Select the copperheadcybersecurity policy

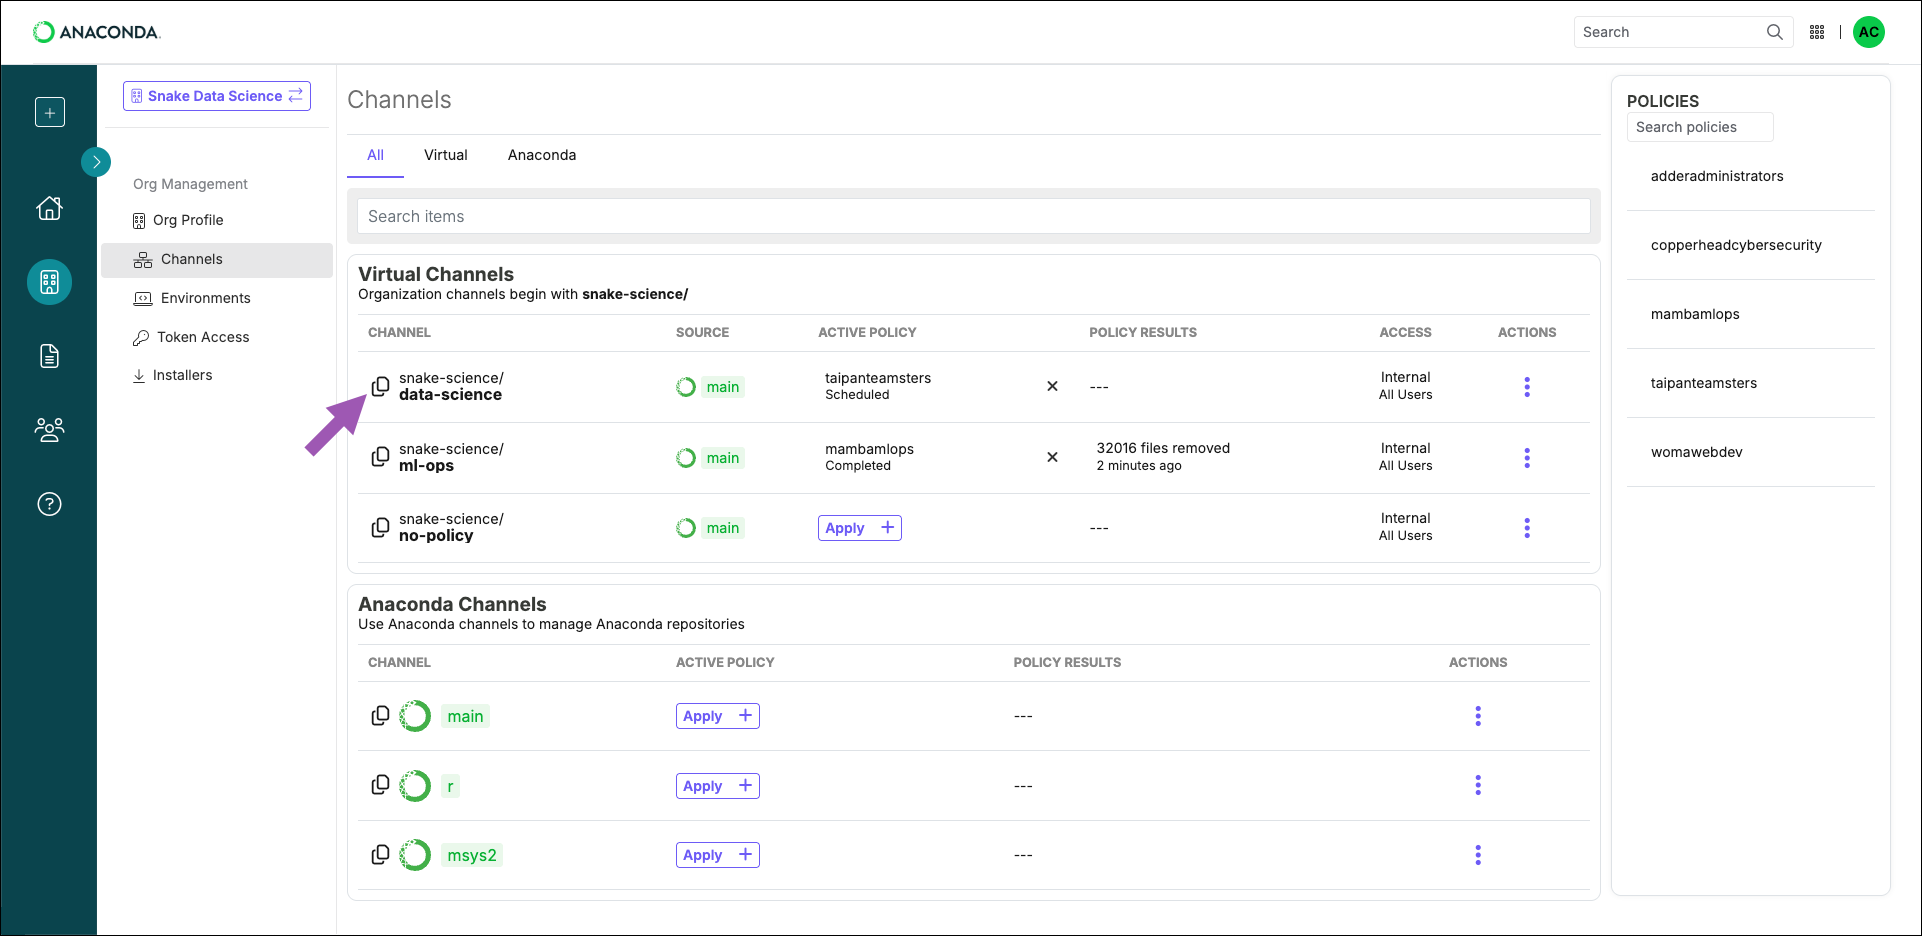point(1736,245)
